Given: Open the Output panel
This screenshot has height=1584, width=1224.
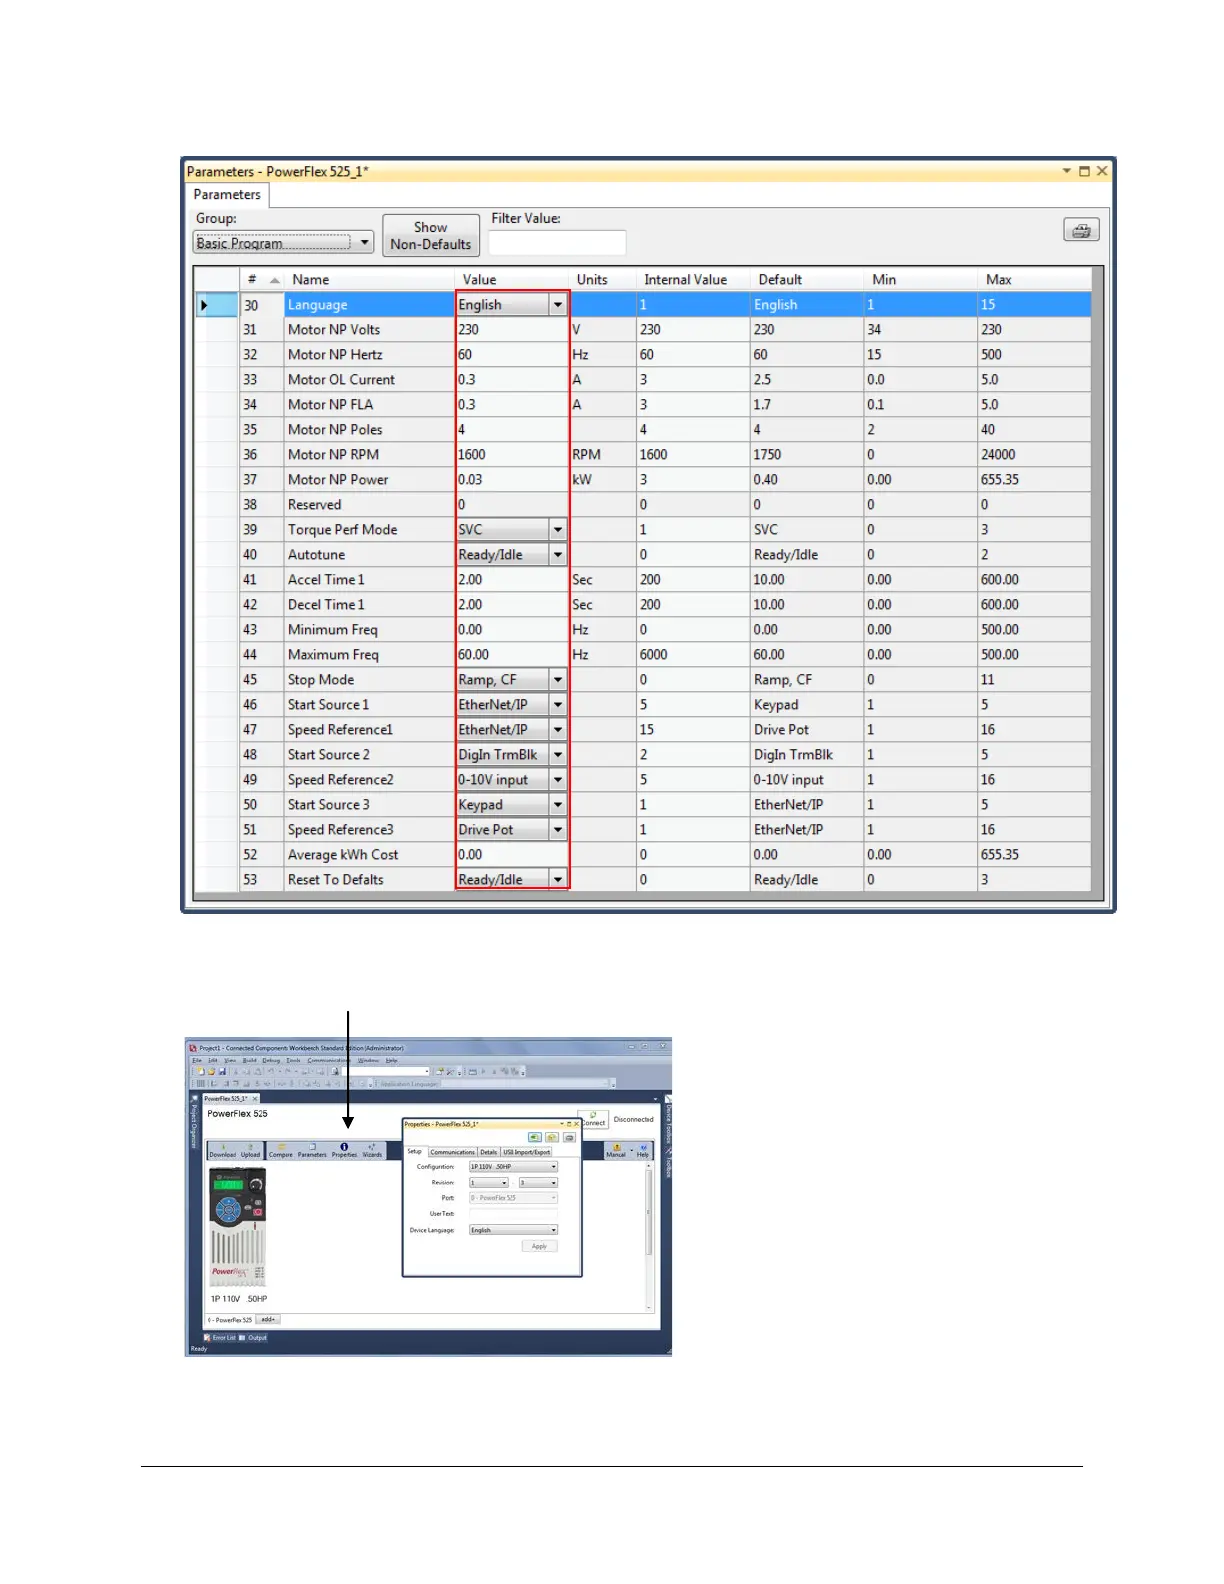Looking at the screenshot, I should [x=254, y=1337].
